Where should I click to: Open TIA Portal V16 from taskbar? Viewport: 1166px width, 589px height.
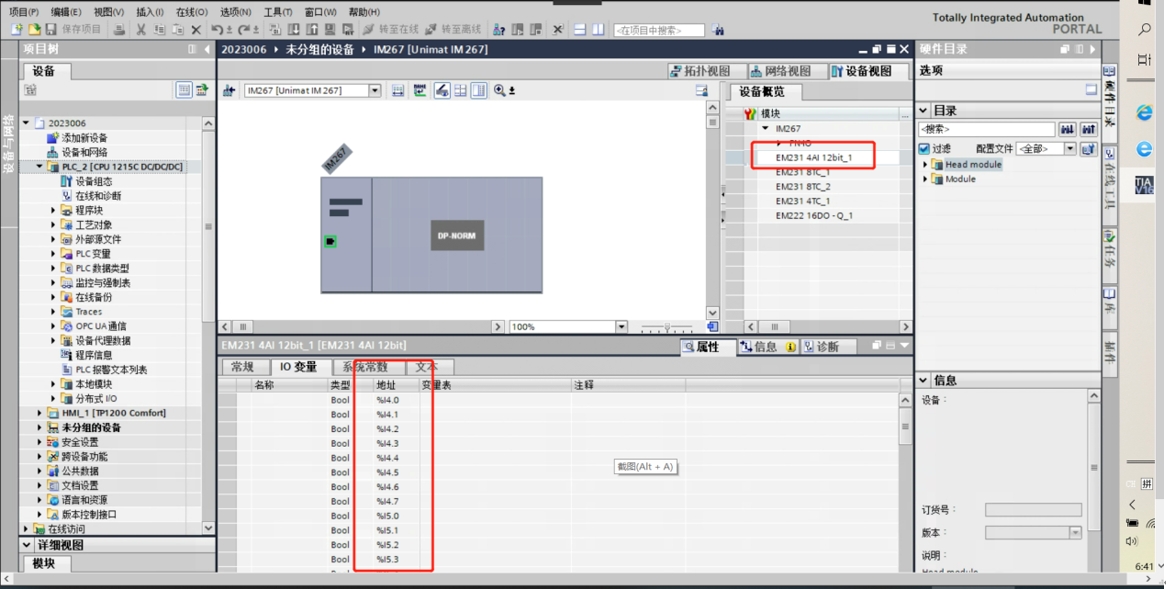(x=1144, y=185)
